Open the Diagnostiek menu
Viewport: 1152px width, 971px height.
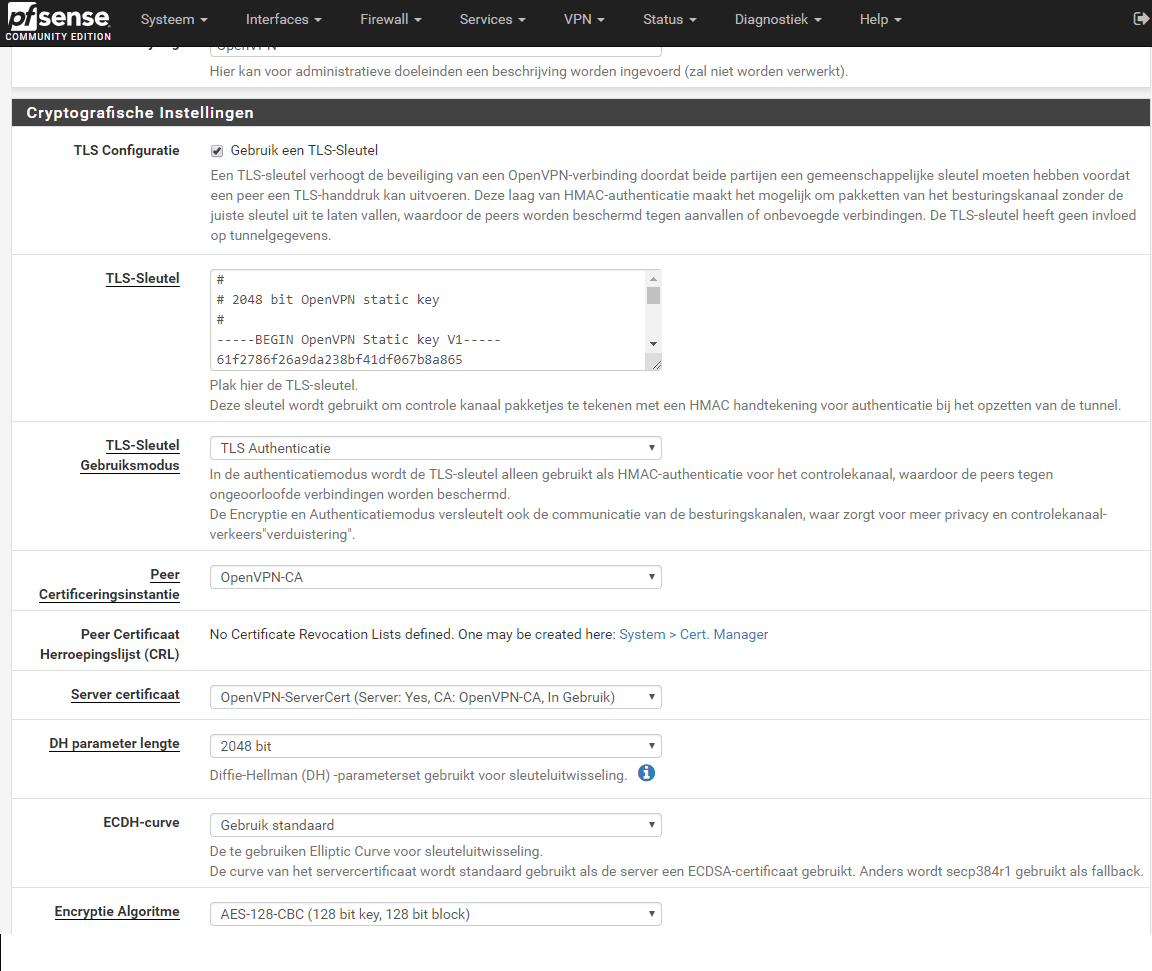778,20
